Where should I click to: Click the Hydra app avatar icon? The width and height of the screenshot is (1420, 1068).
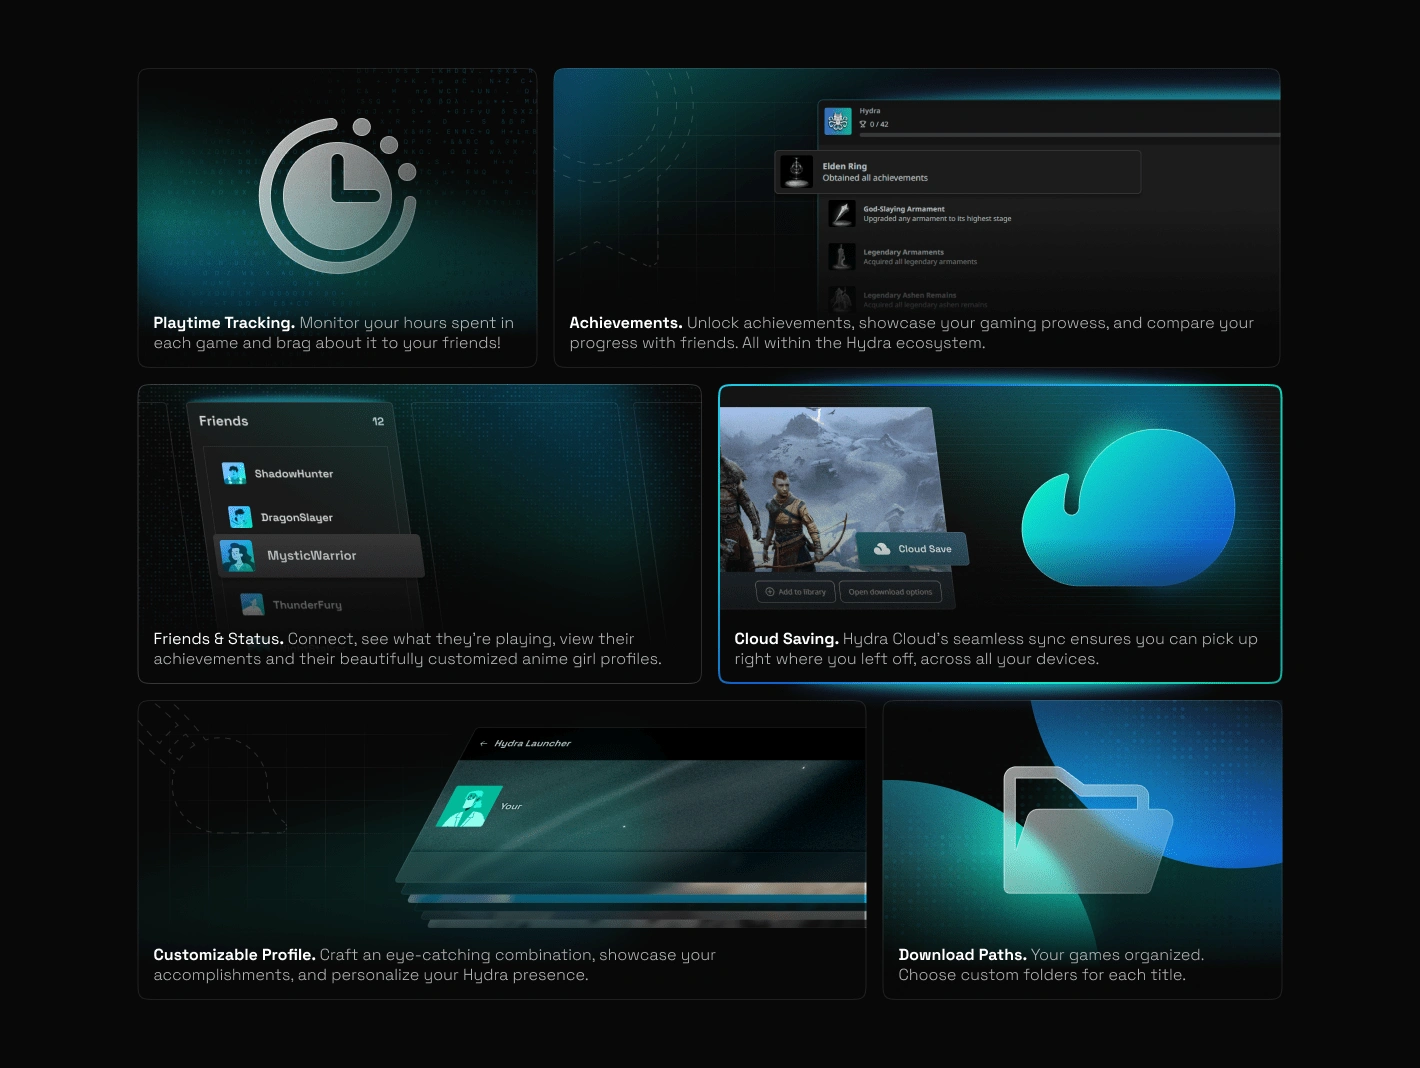838,121
